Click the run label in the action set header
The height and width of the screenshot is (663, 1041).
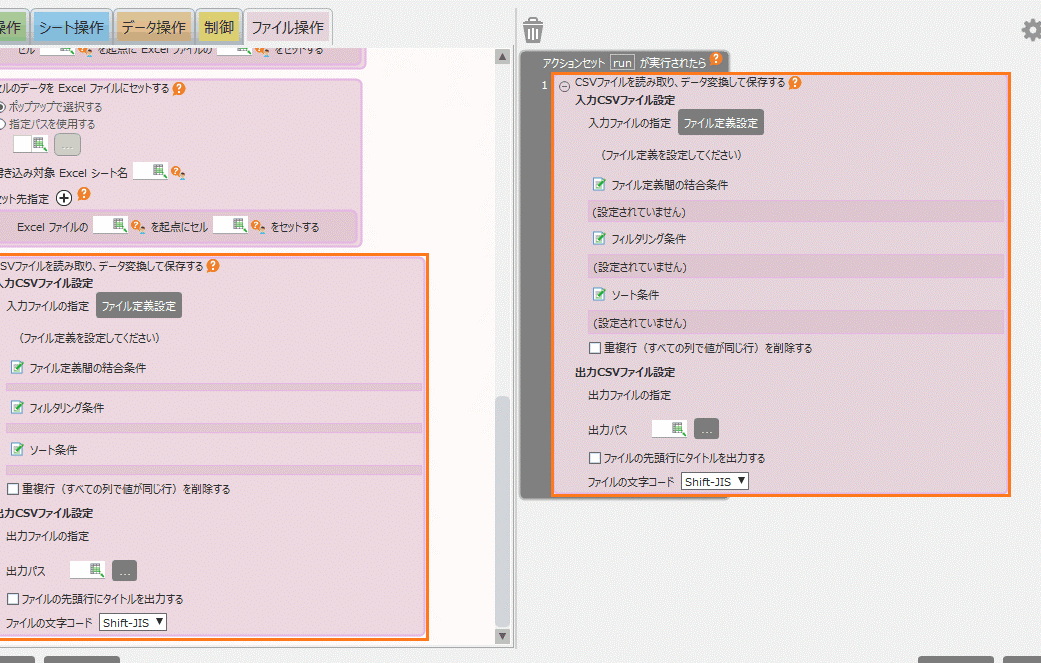tap(621, 60)
